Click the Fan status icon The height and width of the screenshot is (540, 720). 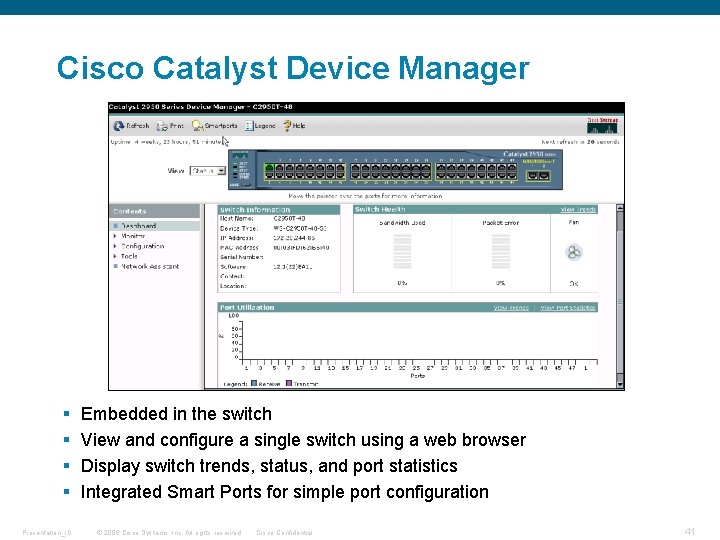coord(574,252)
